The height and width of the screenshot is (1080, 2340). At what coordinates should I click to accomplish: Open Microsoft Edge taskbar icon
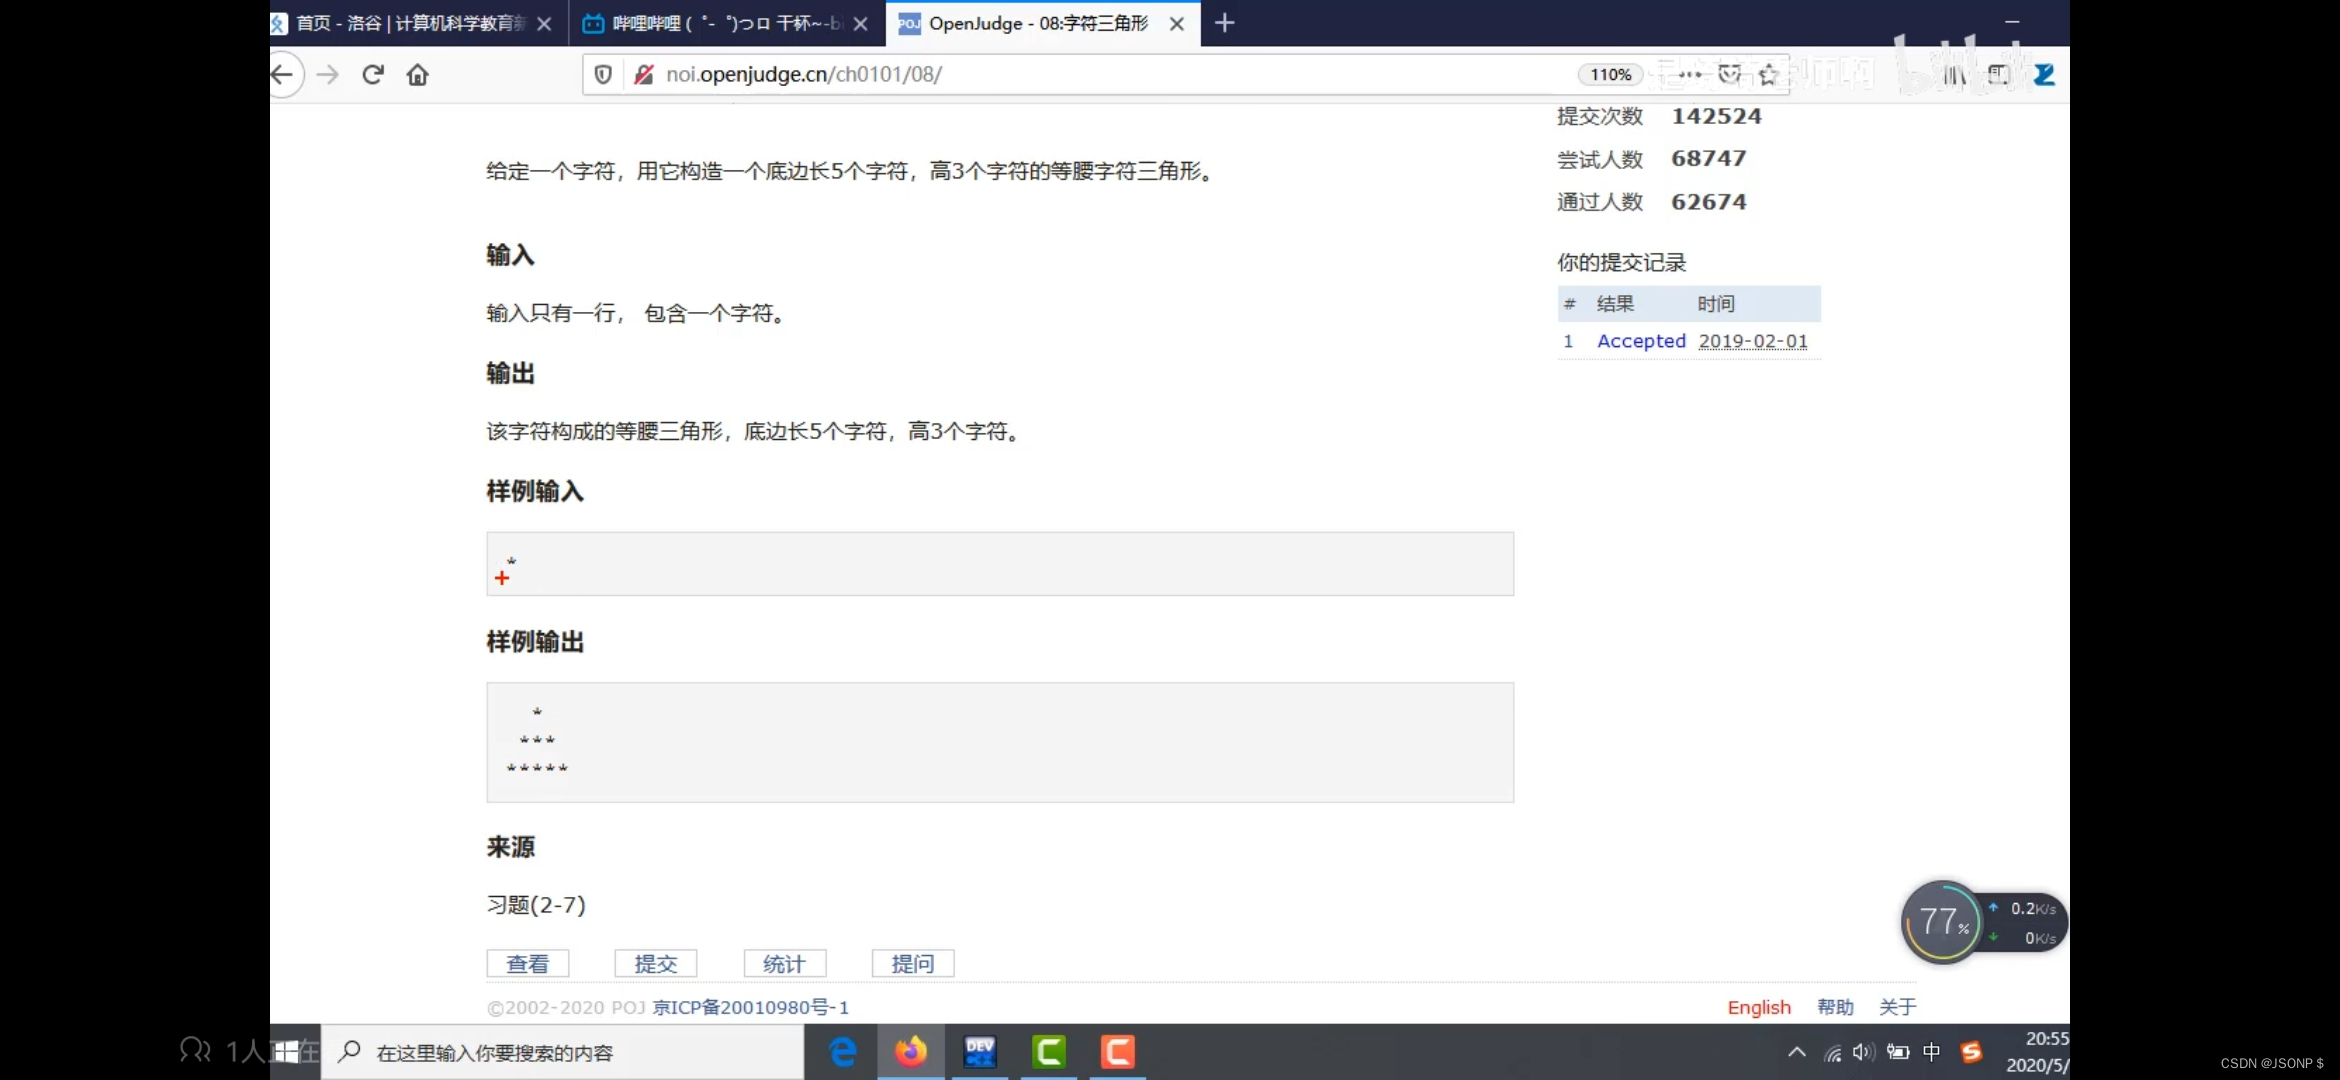(842, 1051)
